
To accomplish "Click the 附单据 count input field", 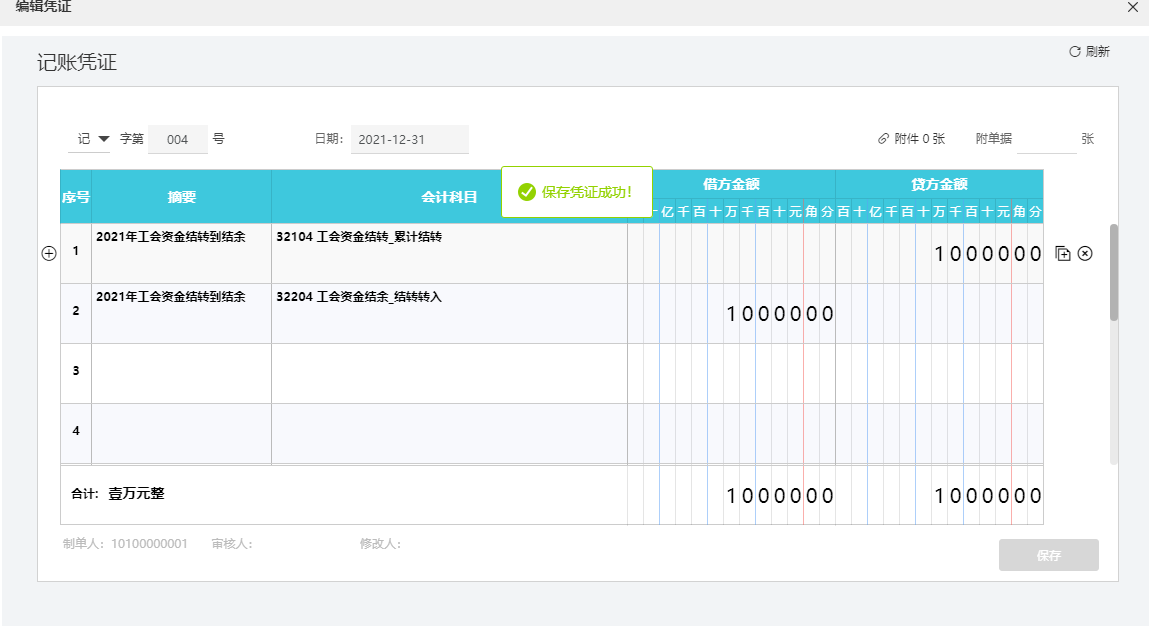I will click(1045, 140).
